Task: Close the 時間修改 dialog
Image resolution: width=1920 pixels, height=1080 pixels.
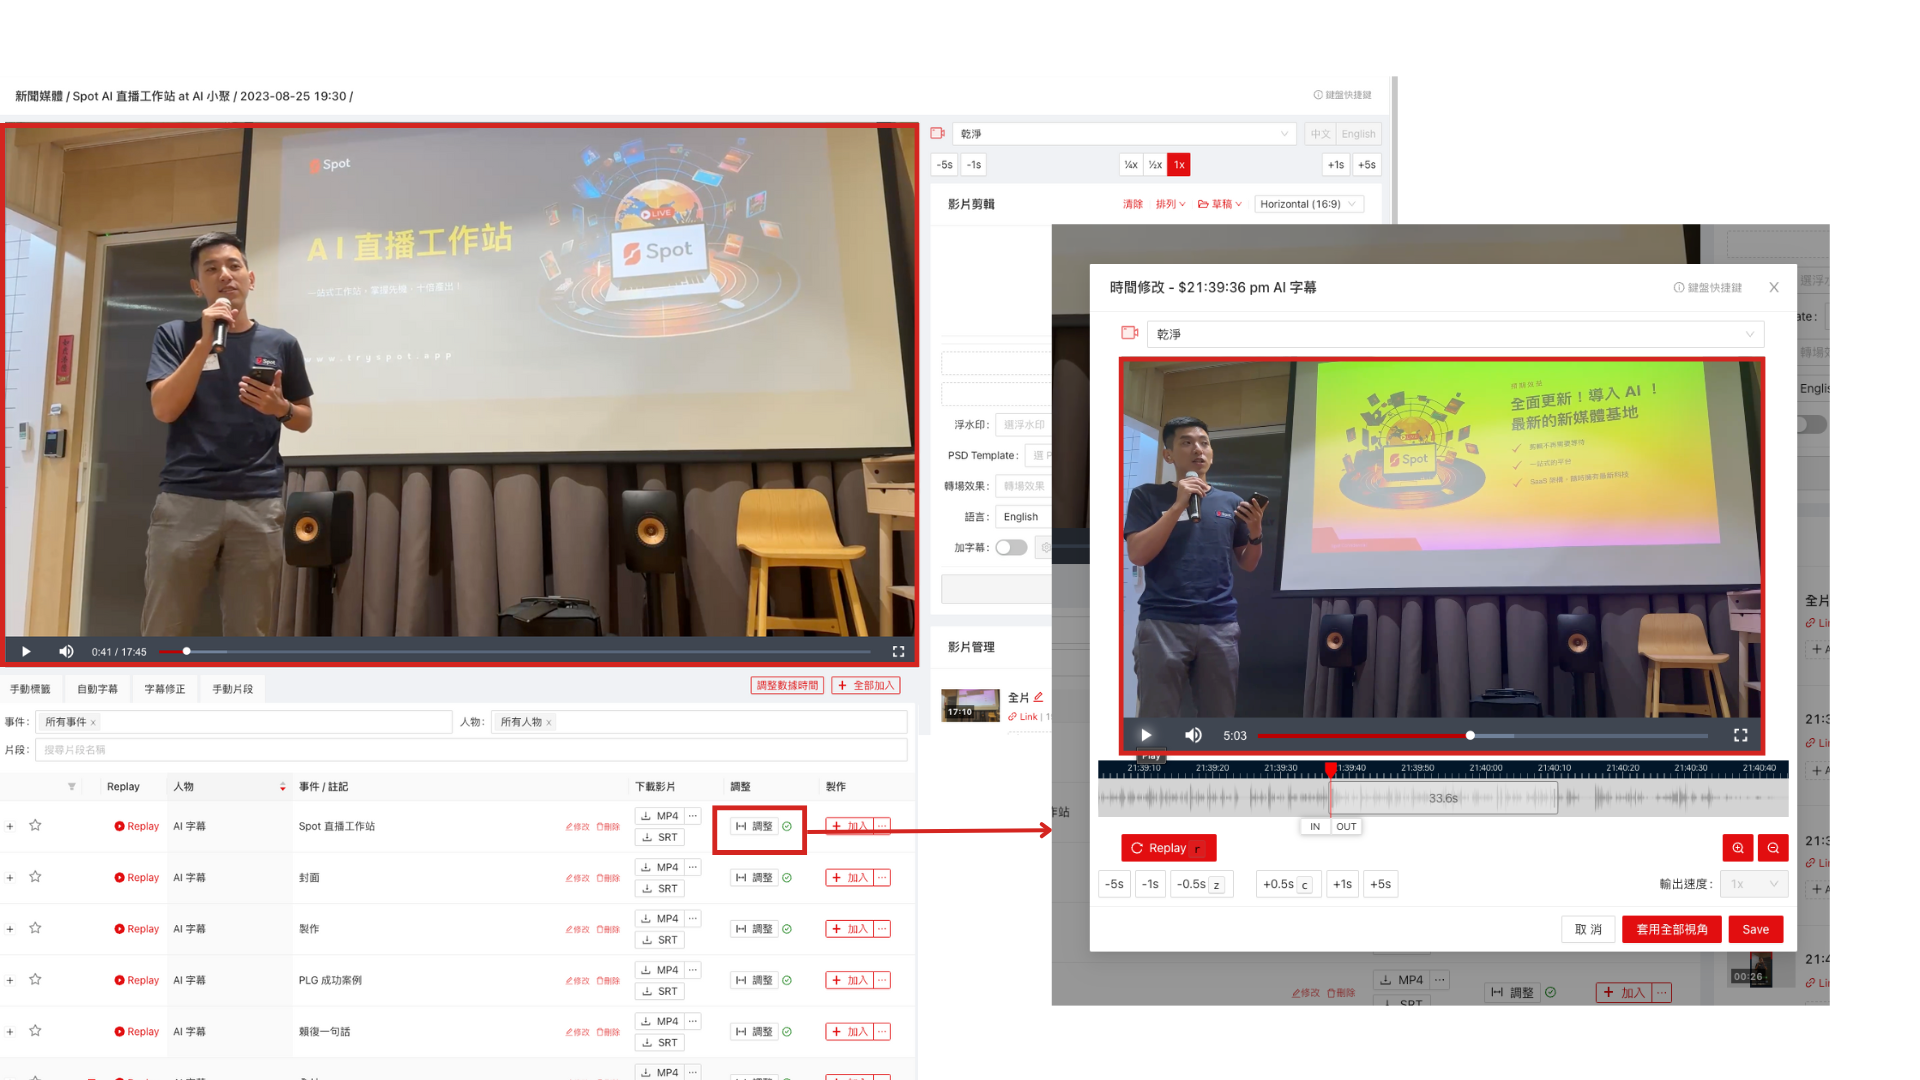Action: pyautogui.click(x=1774, y=287)
